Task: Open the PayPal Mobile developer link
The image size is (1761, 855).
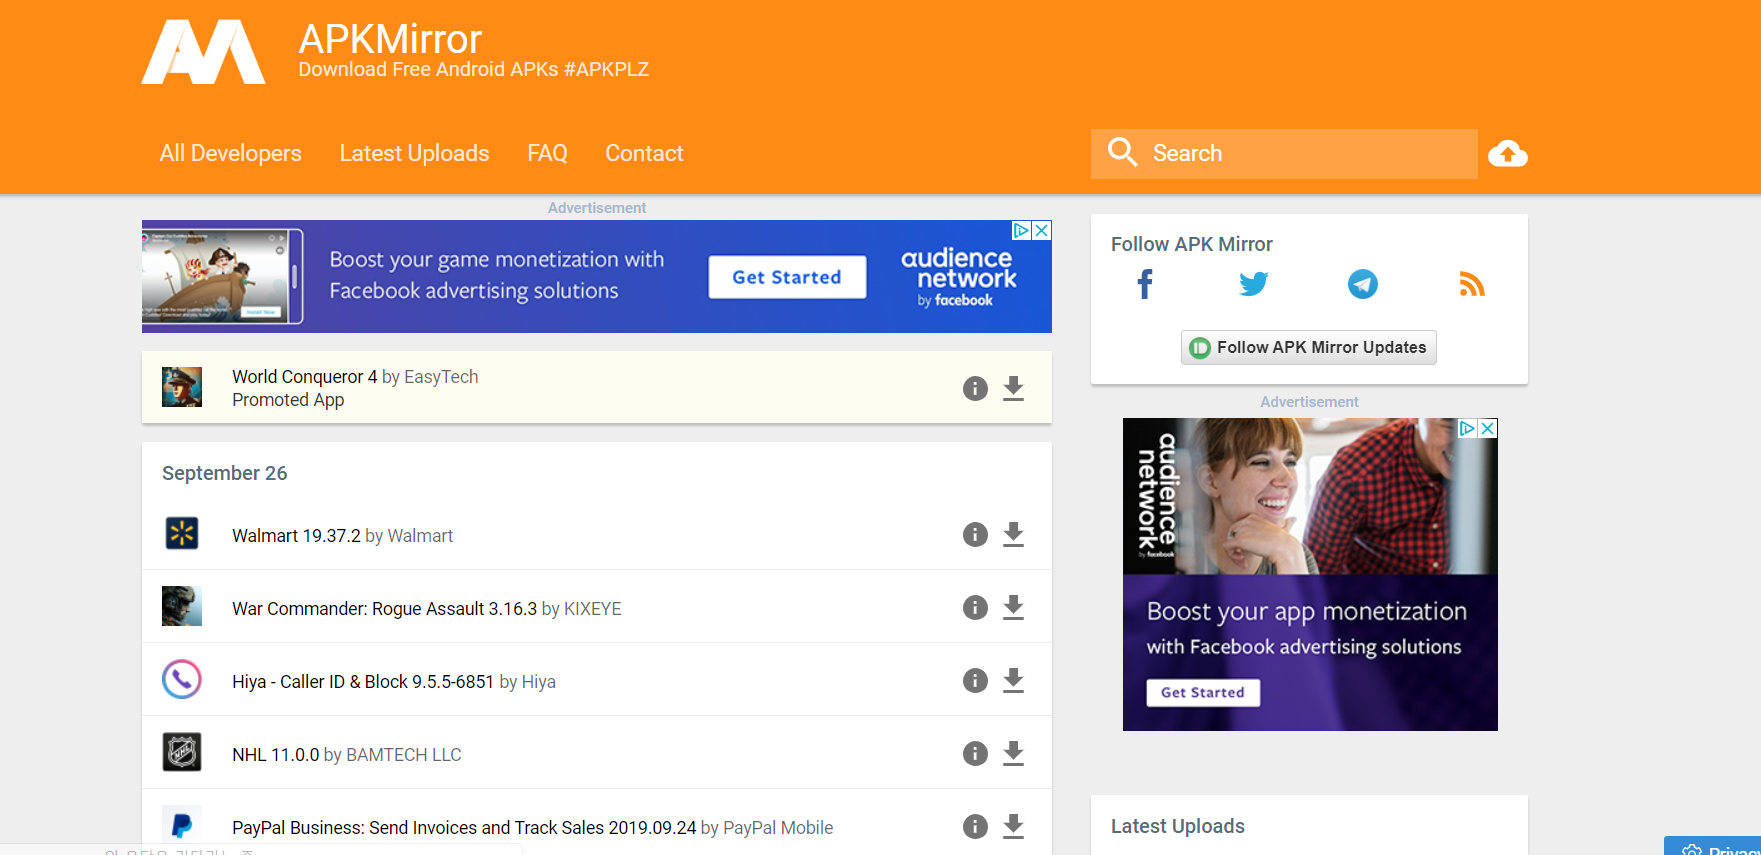Action: click(x=778, y=828)
